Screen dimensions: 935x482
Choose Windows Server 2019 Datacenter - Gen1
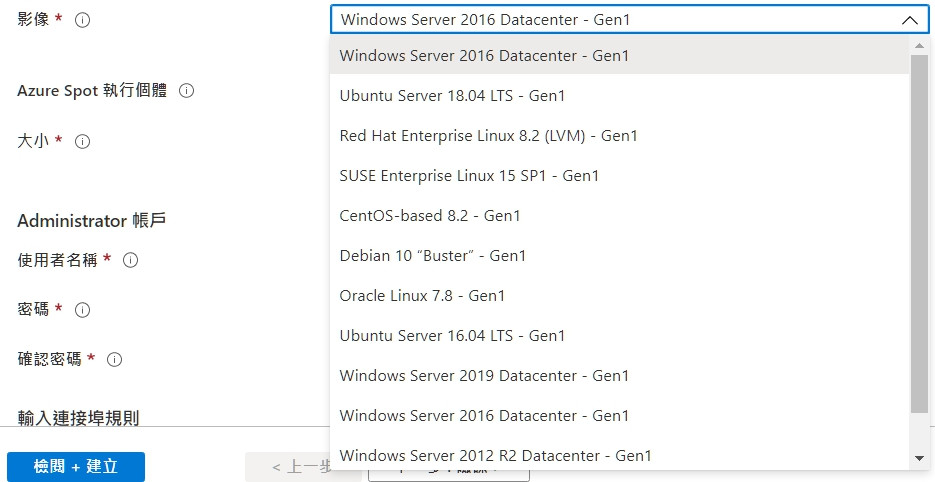pyautogui.click(x=484, y=376)
